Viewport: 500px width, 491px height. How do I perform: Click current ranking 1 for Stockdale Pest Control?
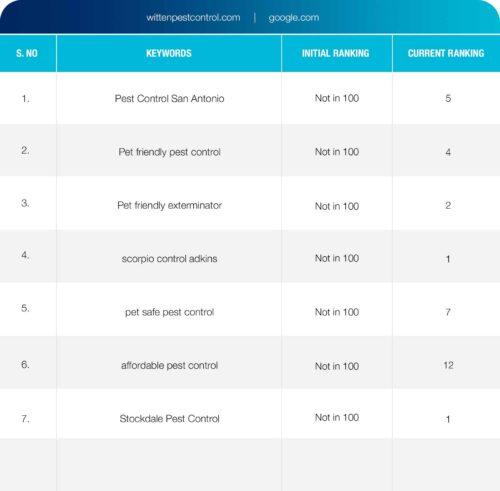pos(448,419)
